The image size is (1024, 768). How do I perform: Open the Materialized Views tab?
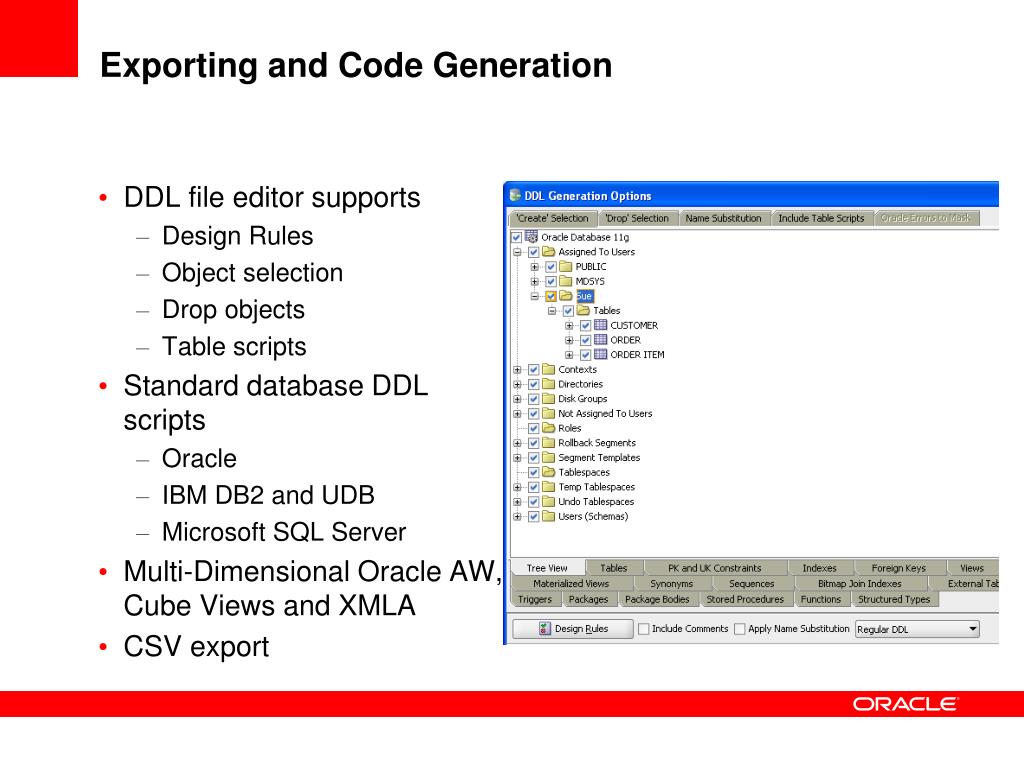(571, 583)
